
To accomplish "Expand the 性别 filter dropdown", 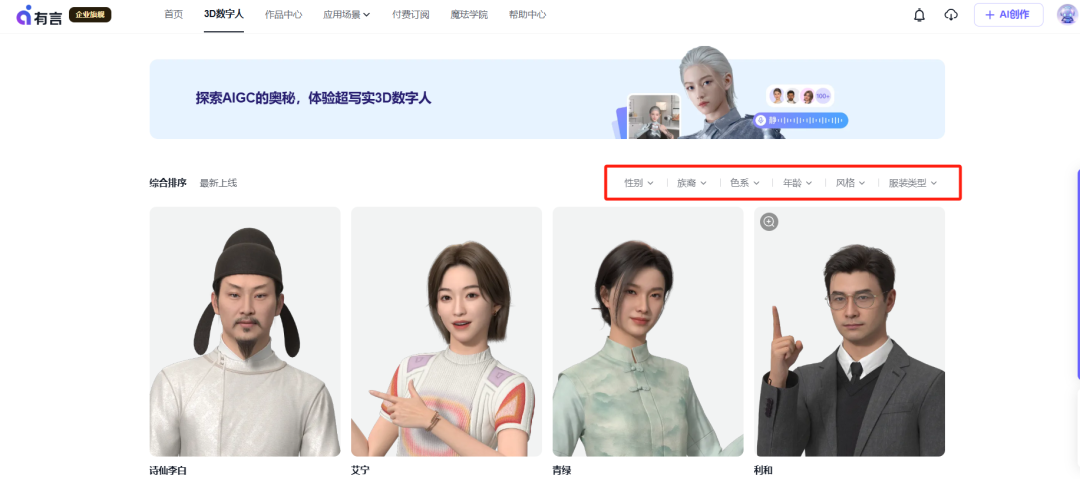I will (x=638, y=183).
